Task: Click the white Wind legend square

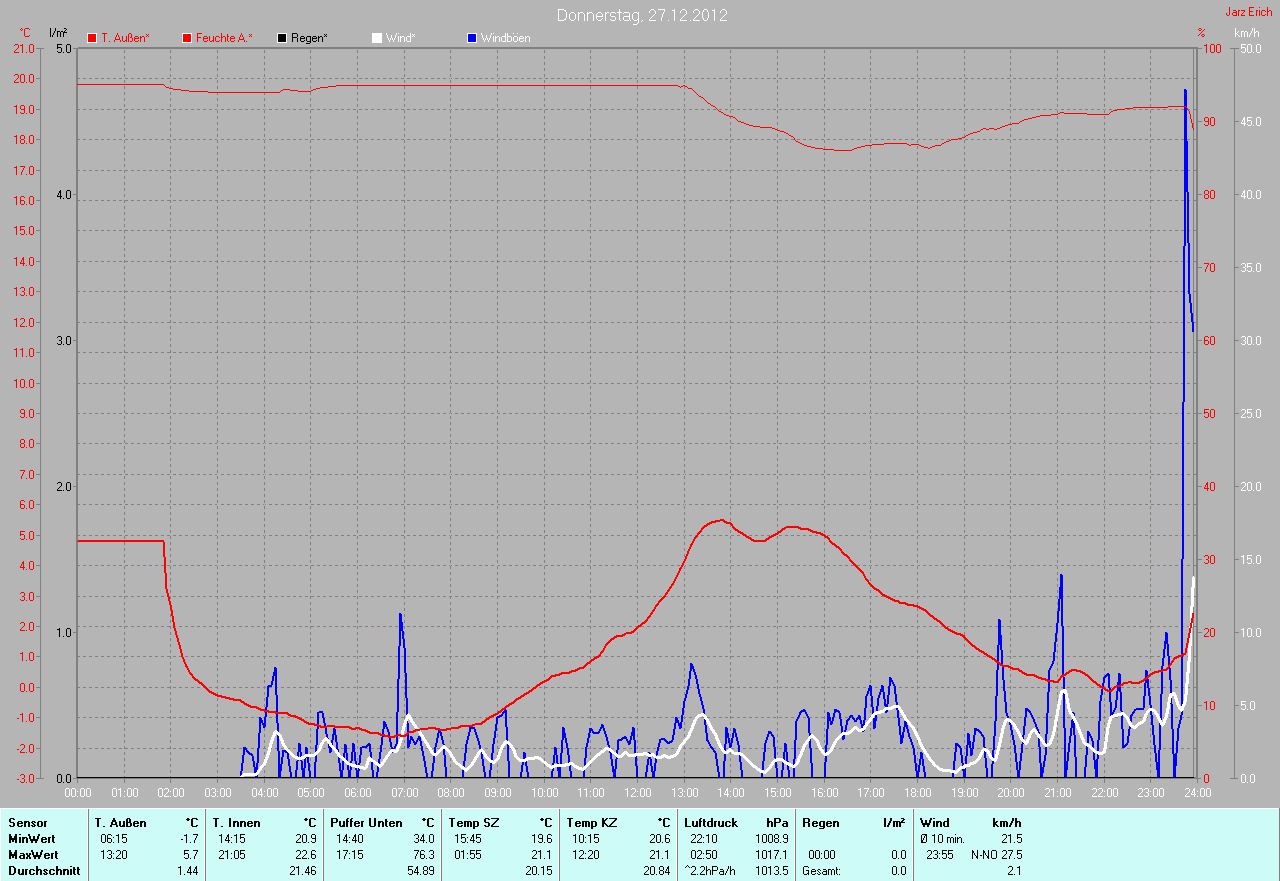Action: click(x=377, y=38)
